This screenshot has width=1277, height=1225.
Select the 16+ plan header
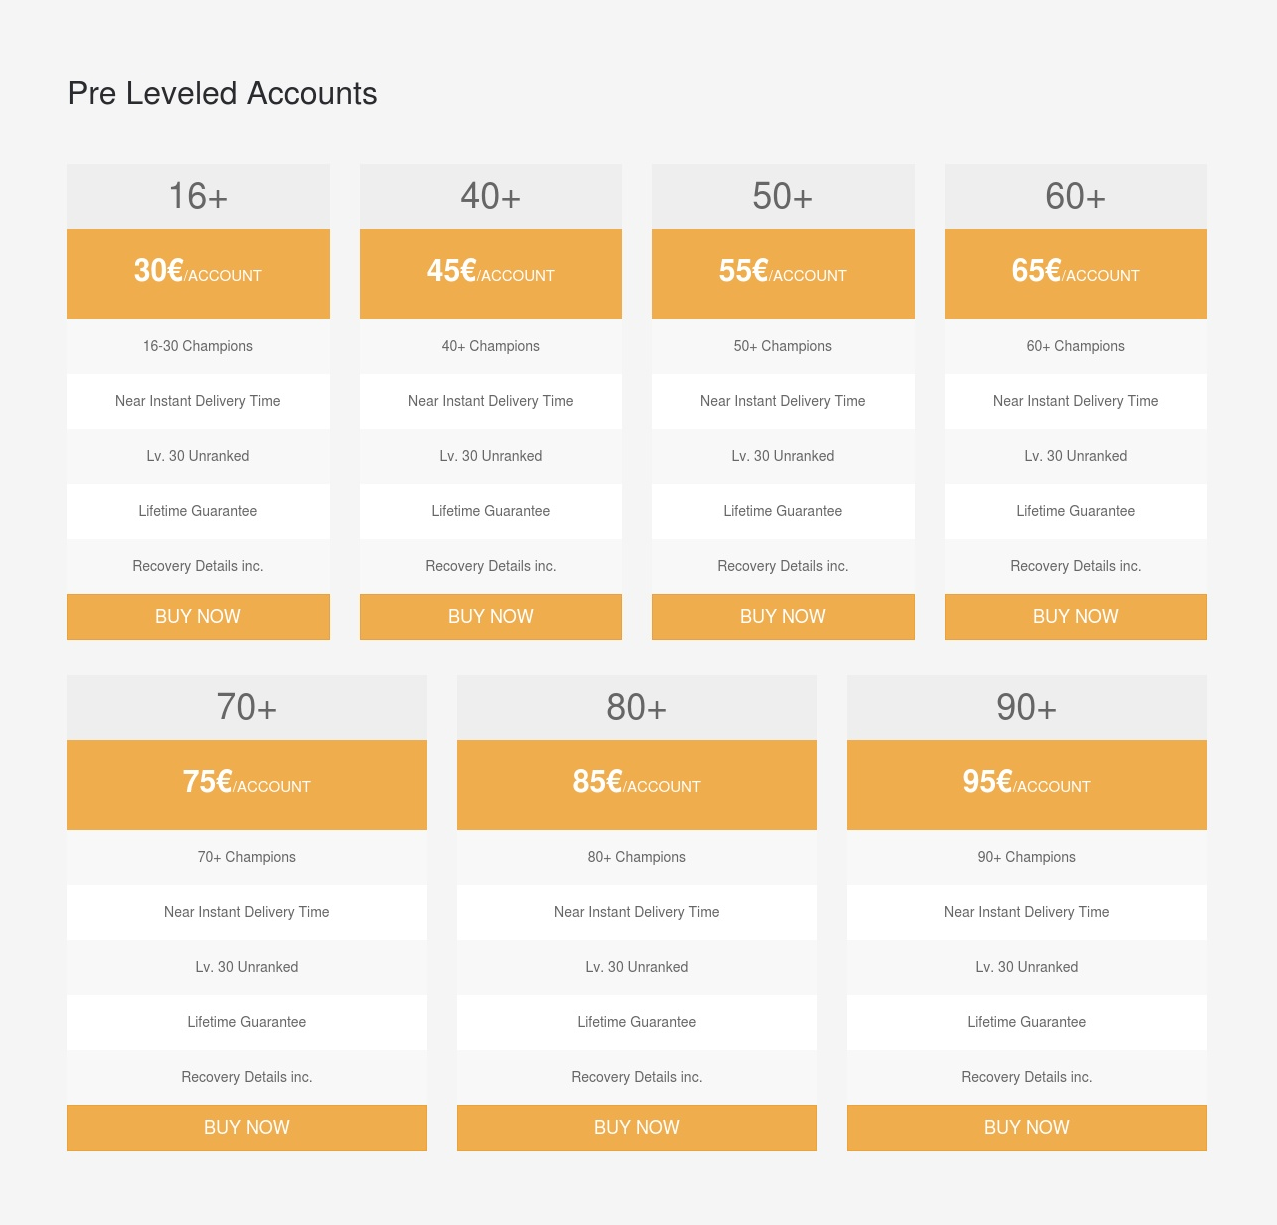(x=198, y=197)
